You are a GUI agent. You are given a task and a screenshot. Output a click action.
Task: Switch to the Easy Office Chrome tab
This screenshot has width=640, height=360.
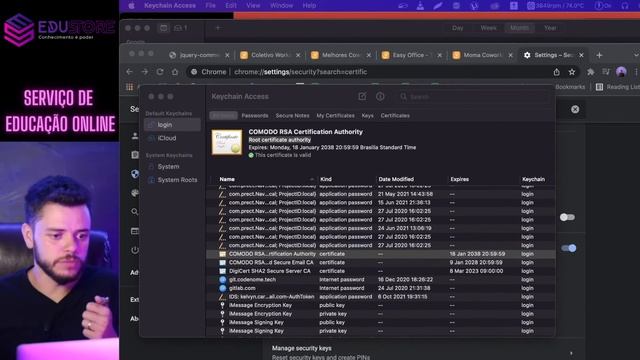(411, 55)
